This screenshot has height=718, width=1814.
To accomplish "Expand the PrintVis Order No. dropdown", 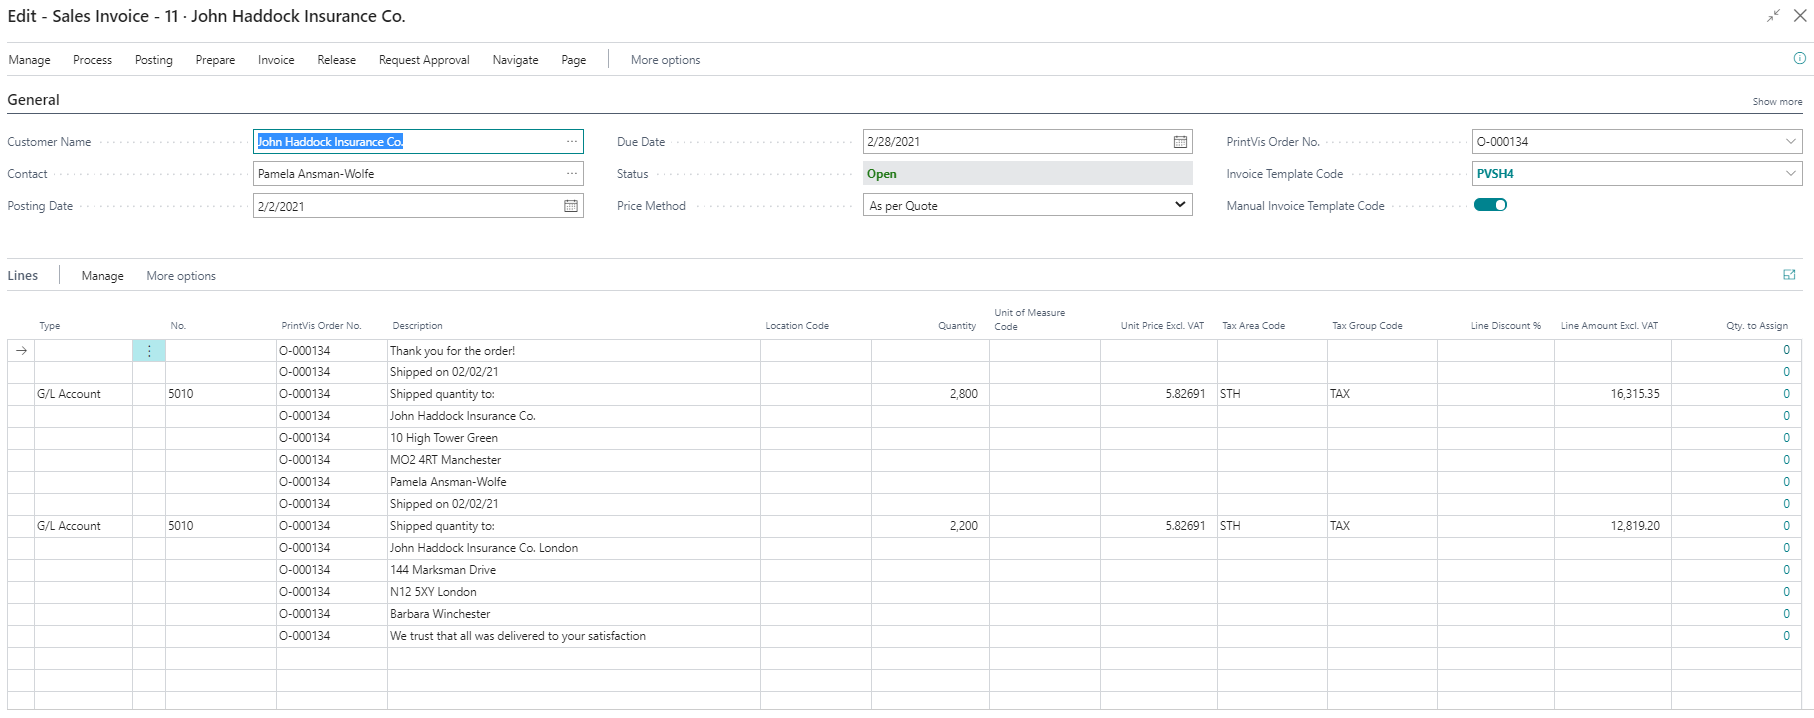I will click(x=1790, y=142).
